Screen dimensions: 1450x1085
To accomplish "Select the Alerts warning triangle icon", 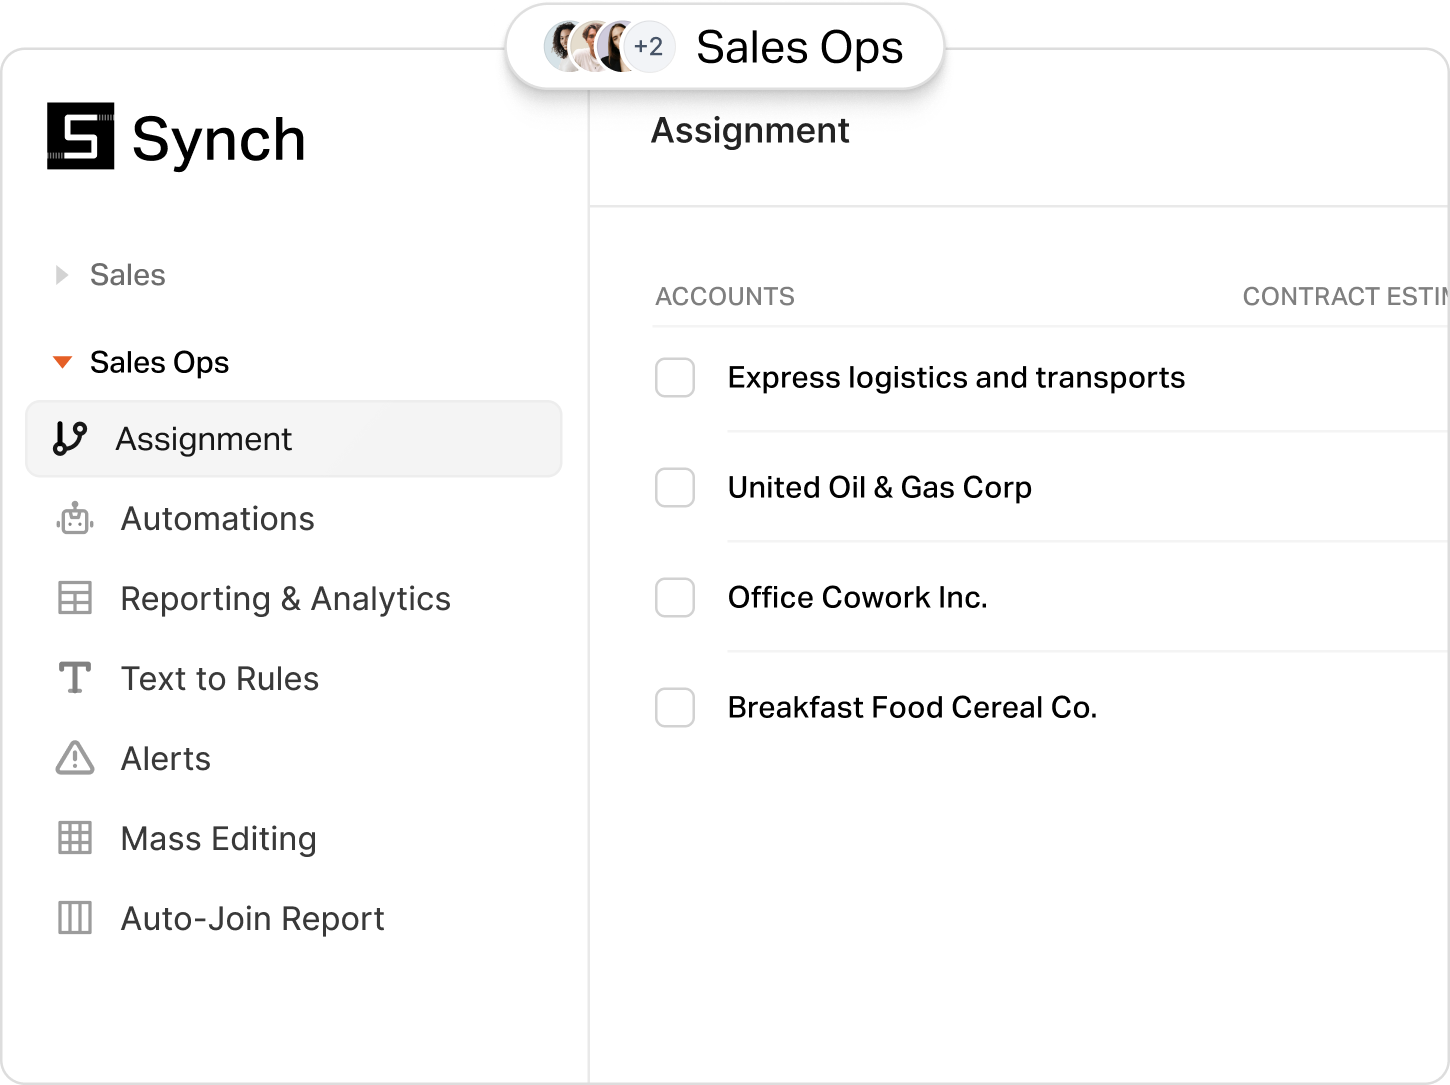I will 74,759.
